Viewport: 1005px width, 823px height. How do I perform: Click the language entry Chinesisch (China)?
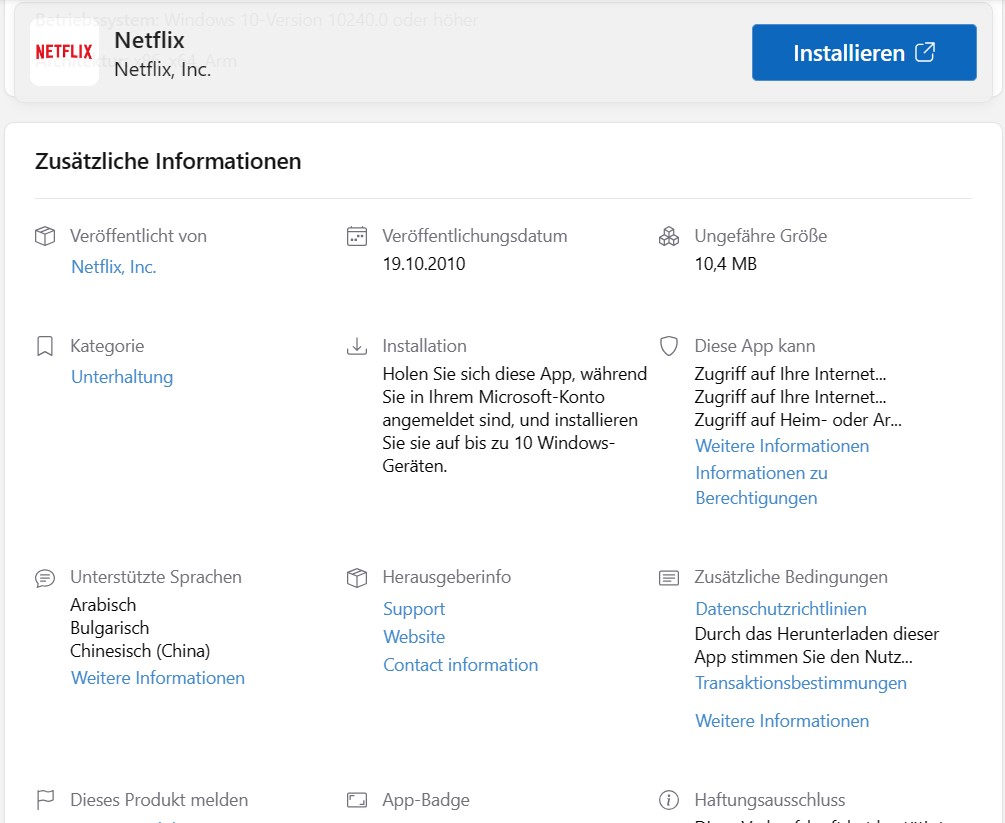tap(140, 651)
